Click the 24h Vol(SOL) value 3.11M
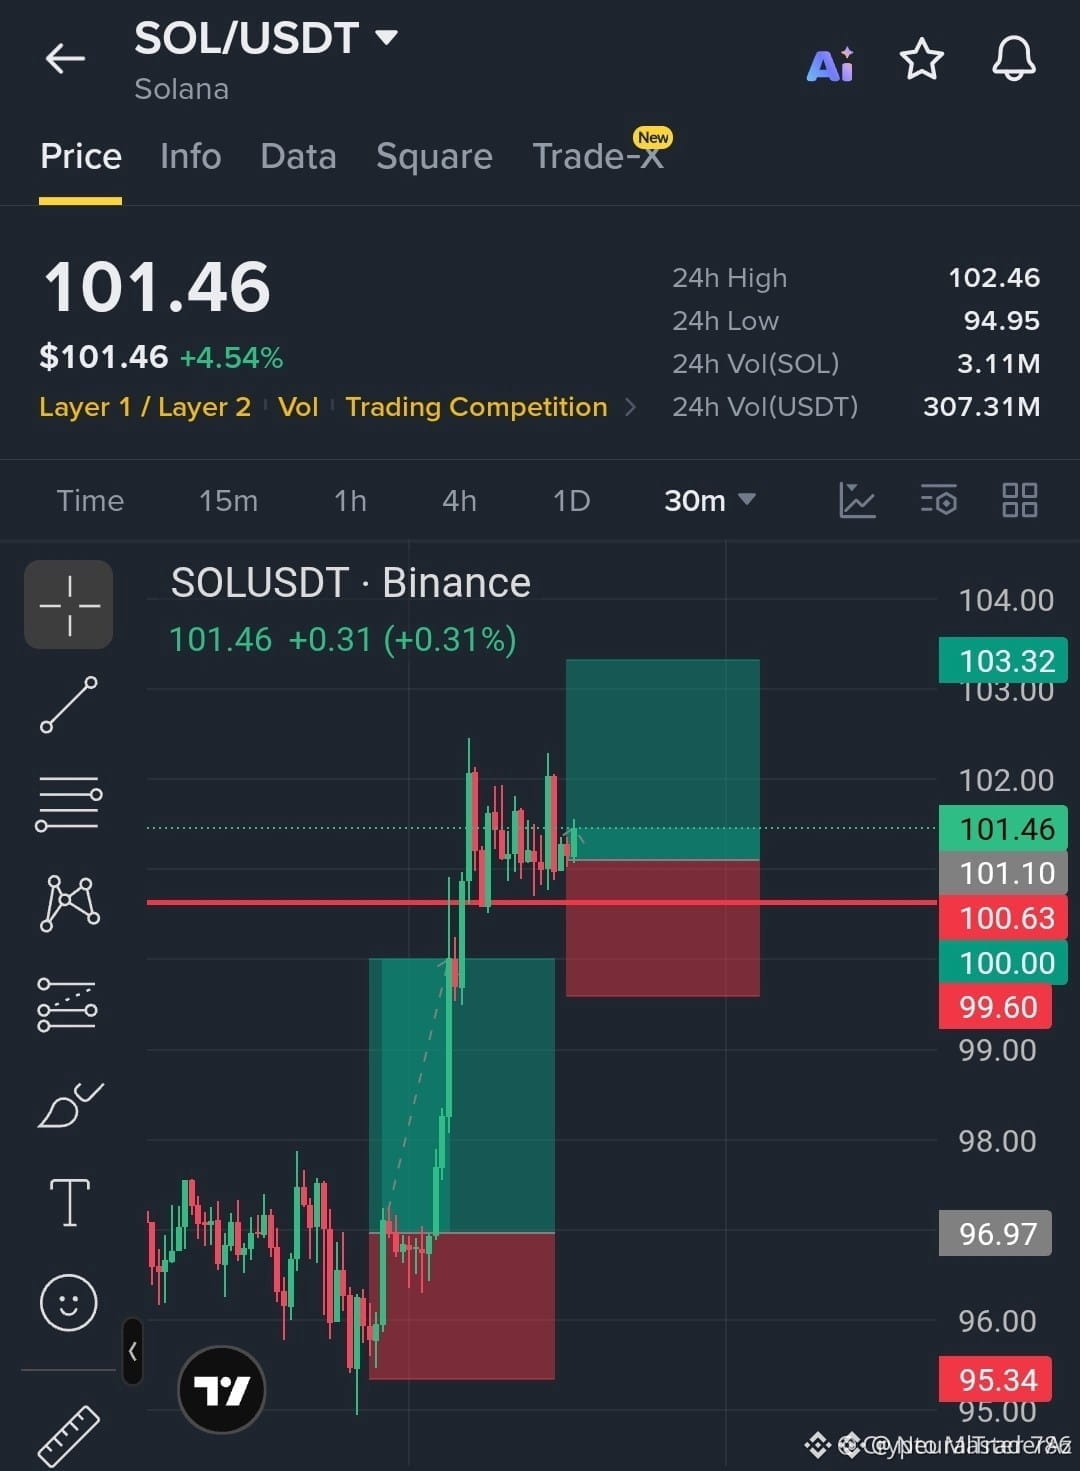This screenshot has width=1080, height=1471. (x=999, y=363)
